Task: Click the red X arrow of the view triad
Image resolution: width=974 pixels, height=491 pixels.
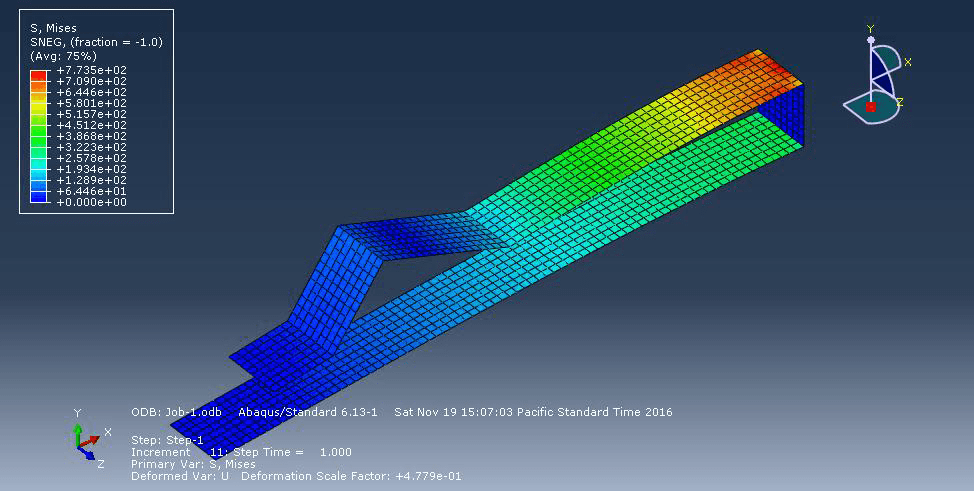Action: (x=89, y=441)
